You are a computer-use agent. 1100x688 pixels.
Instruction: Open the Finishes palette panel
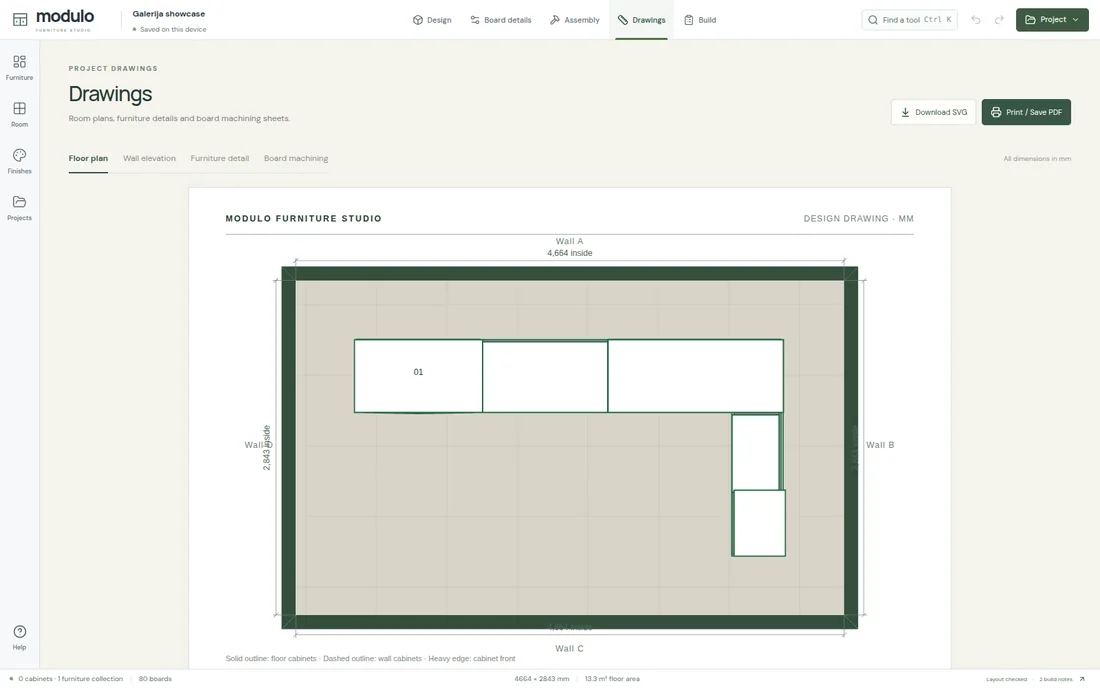(20, 161)
